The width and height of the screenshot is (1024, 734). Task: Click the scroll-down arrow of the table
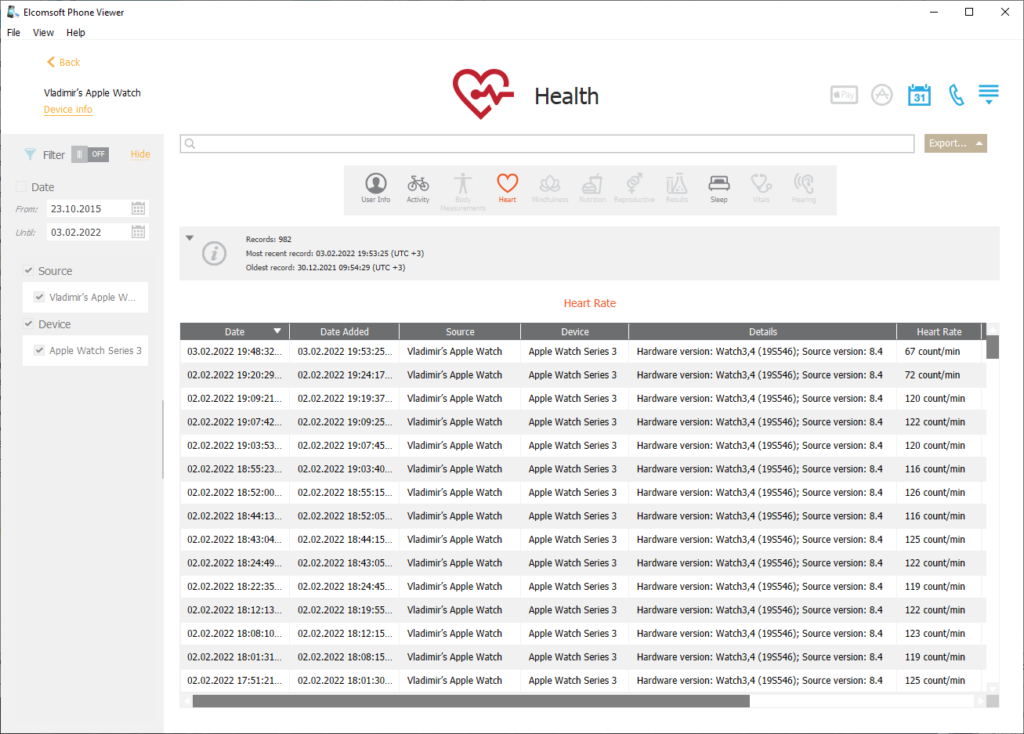pos(993,688)
